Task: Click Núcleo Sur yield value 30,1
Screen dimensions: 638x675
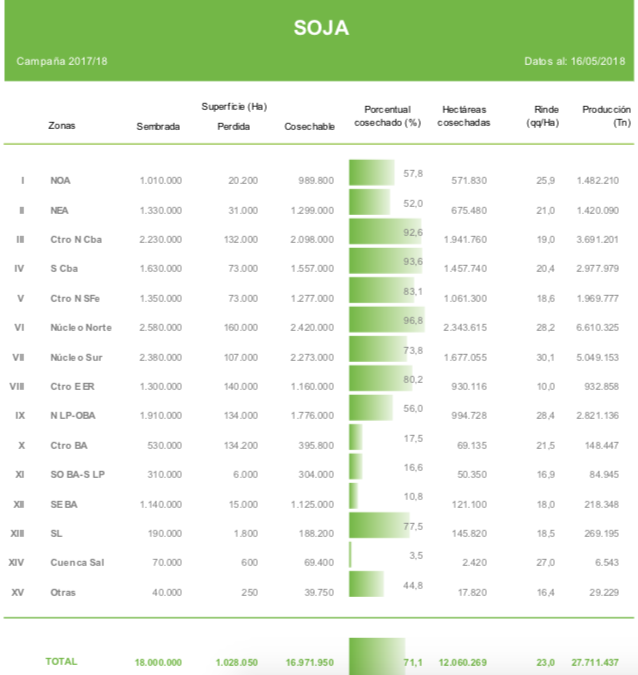Action: [544, 357]
